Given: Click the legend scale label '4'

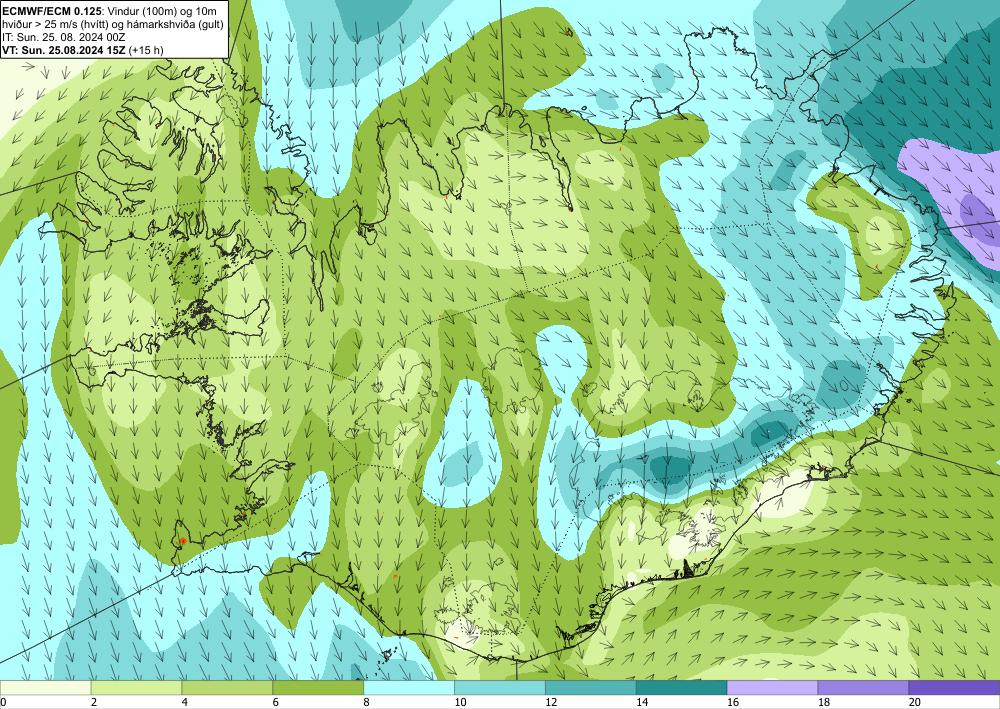Looking at the screenshot, I should coord(185,703).
